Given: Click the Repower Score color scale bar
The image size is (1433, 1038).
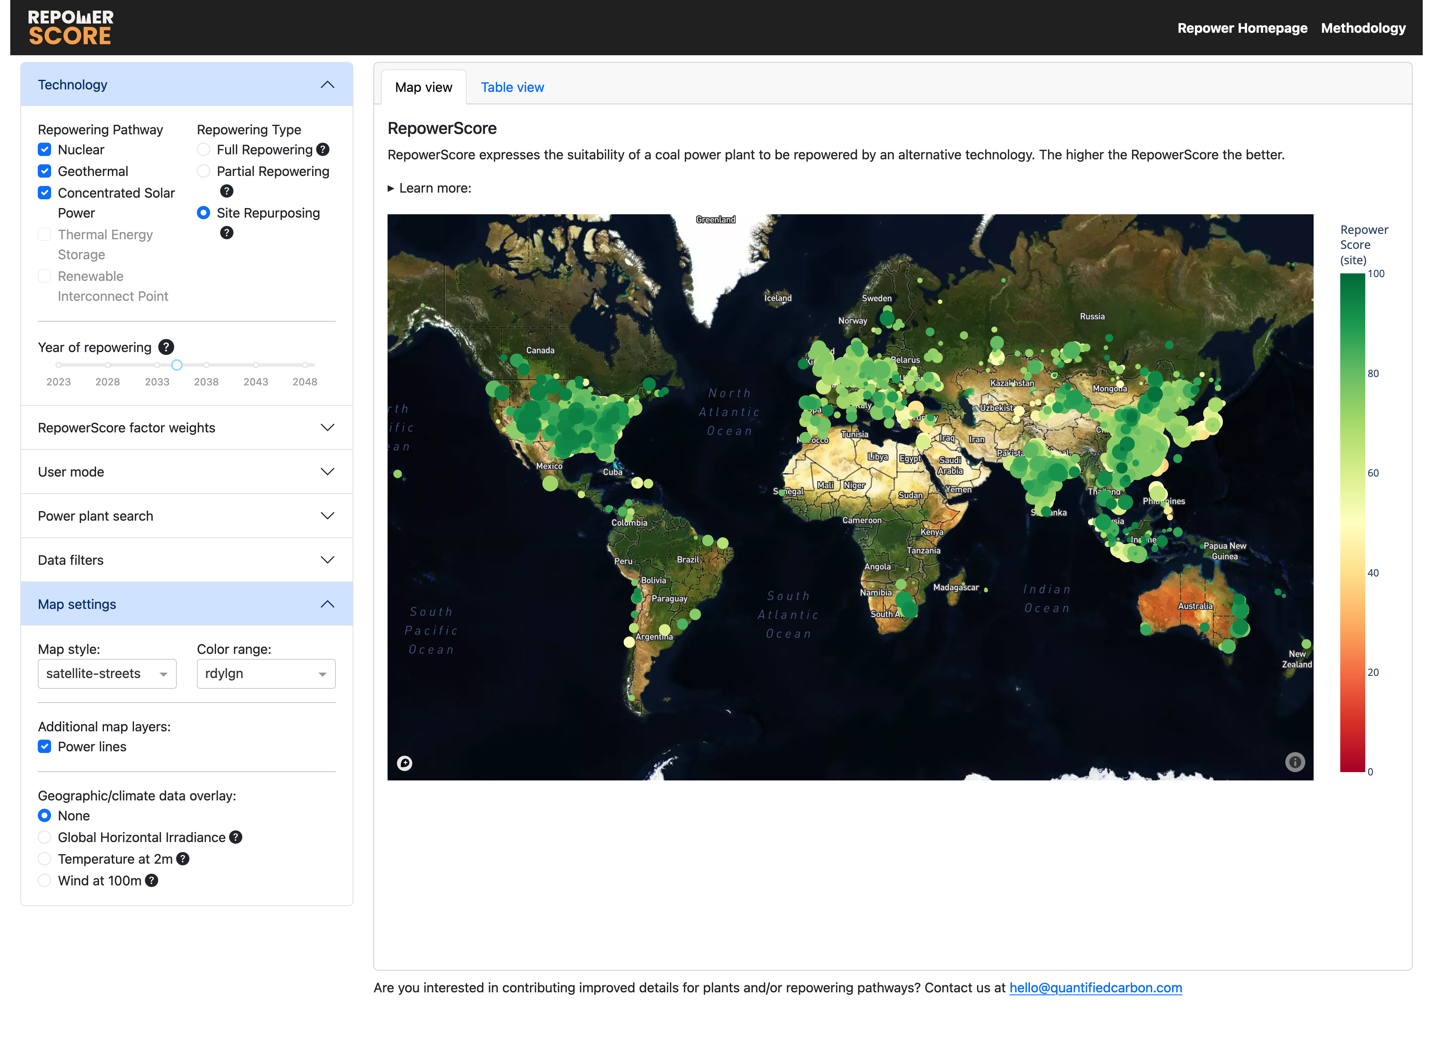Looking at the screenshot, I should (x=1352, y=523).
